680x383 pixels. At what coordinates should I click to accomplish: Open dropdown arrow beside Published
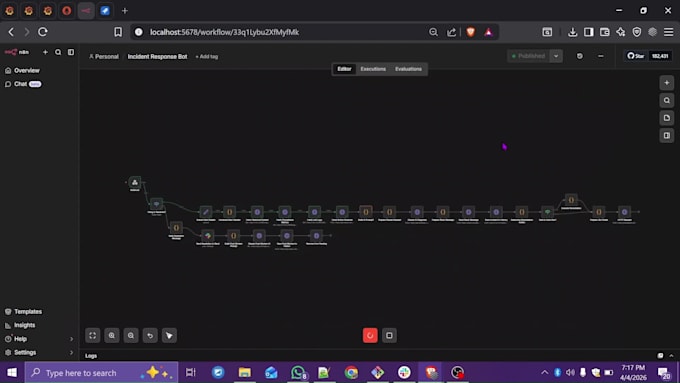coord(556,56)
